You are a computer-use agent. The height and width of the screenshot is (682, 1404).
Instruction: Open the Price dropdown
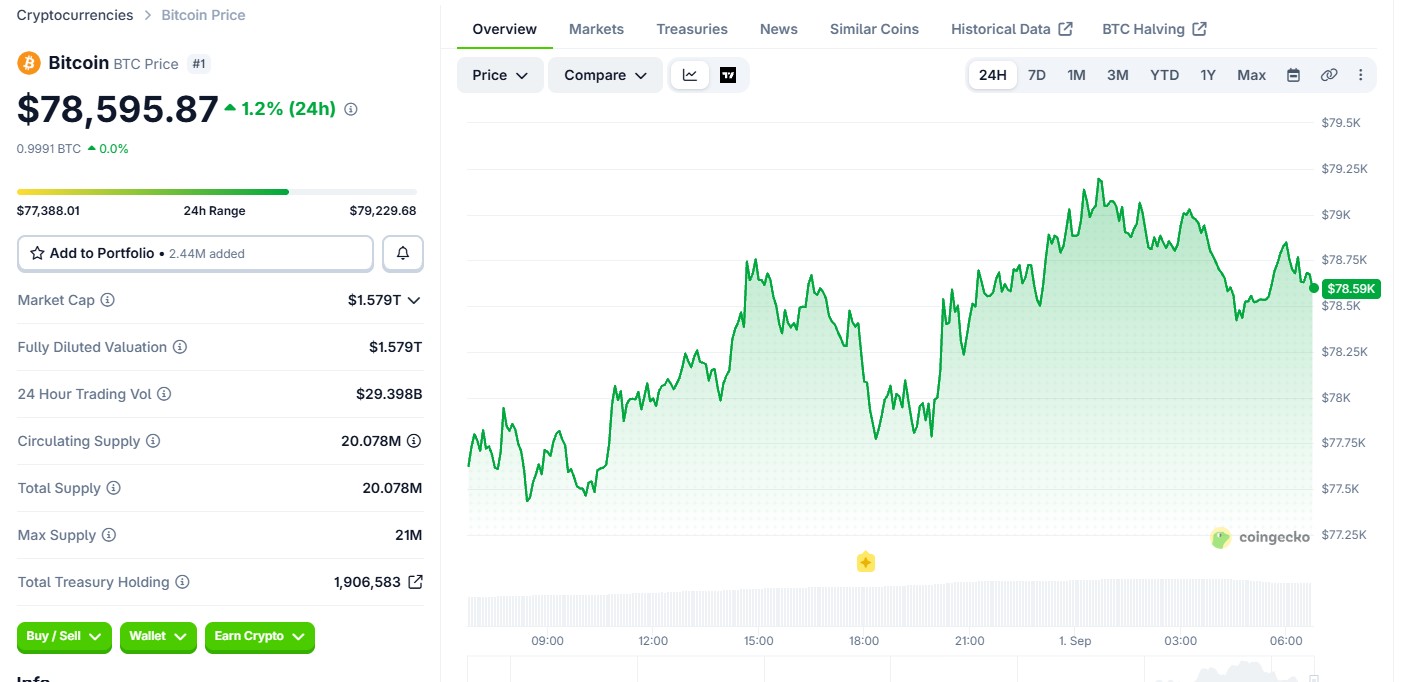[500, 75]
